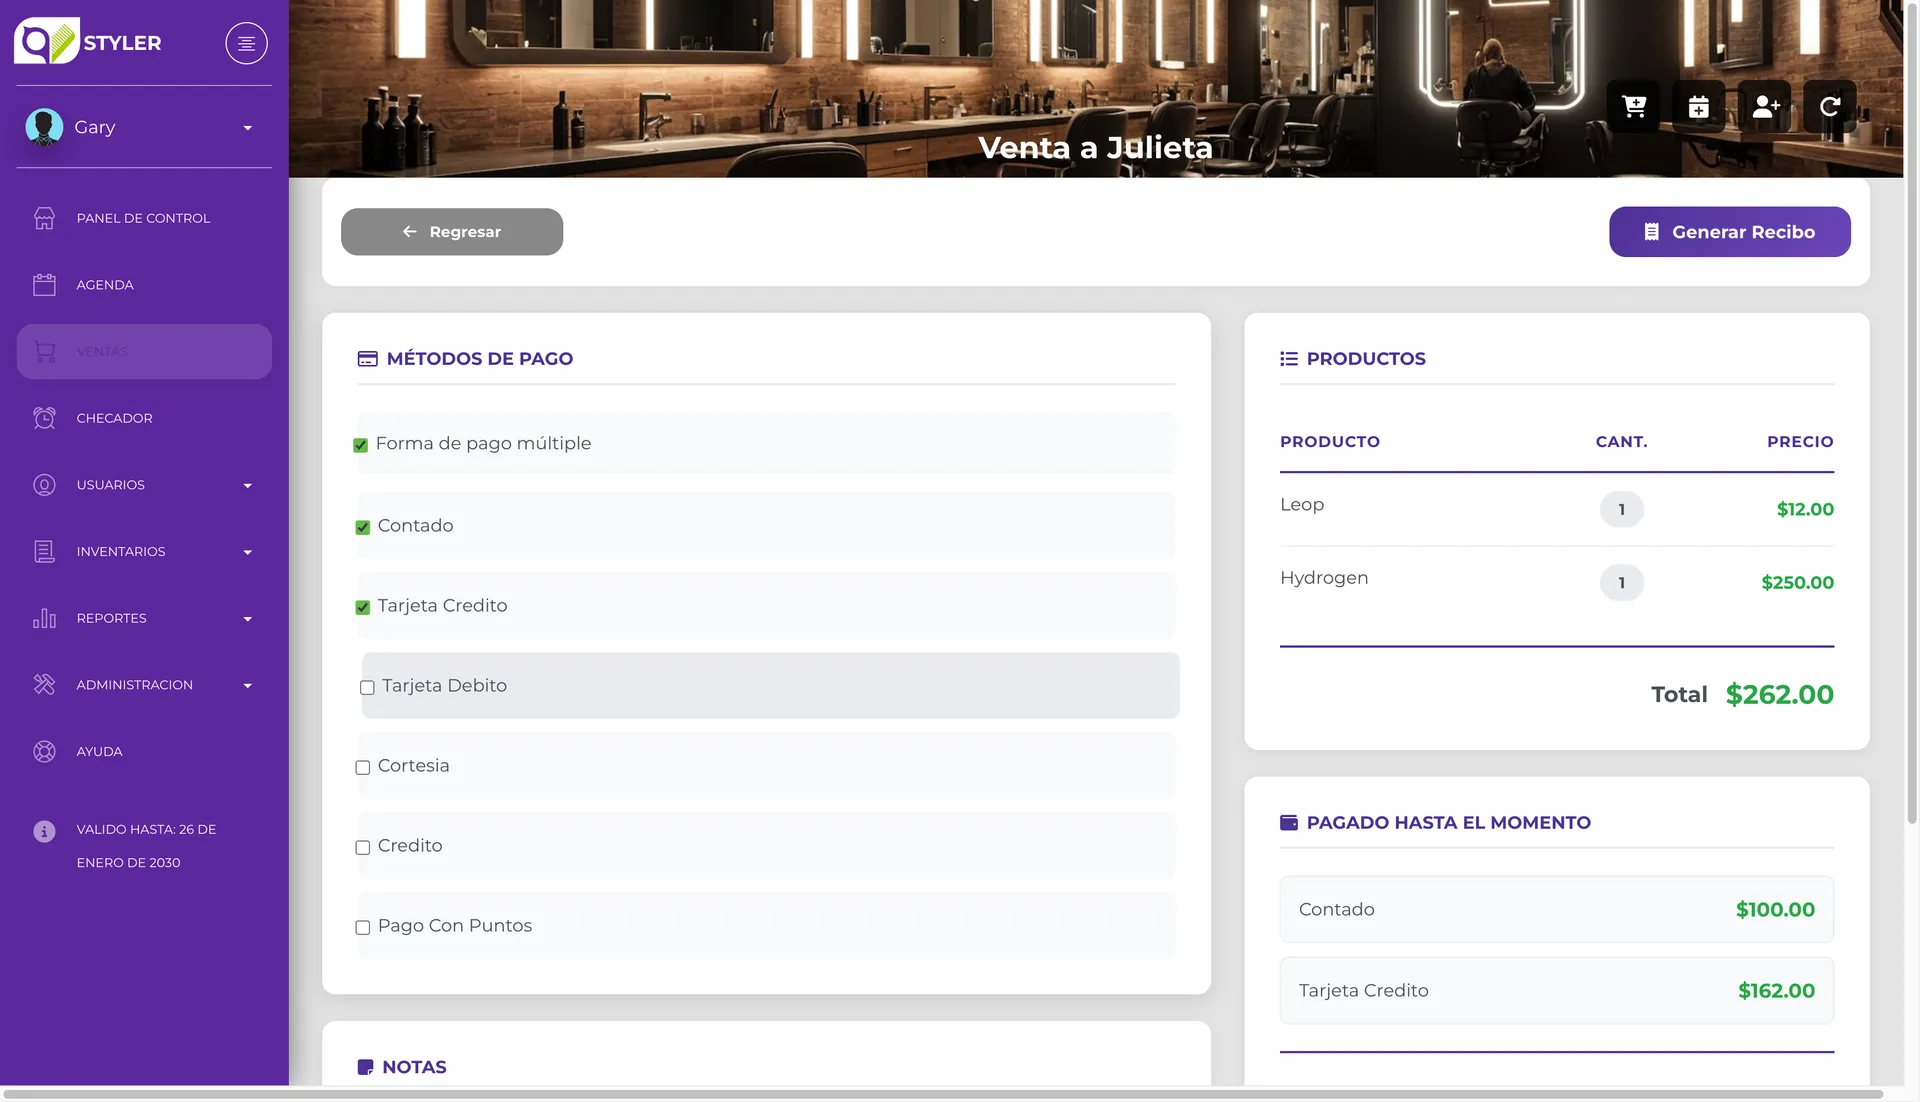Click the Leop product name
The width and height of the screenshot is (1920, 1102).
click(1302, 505)
